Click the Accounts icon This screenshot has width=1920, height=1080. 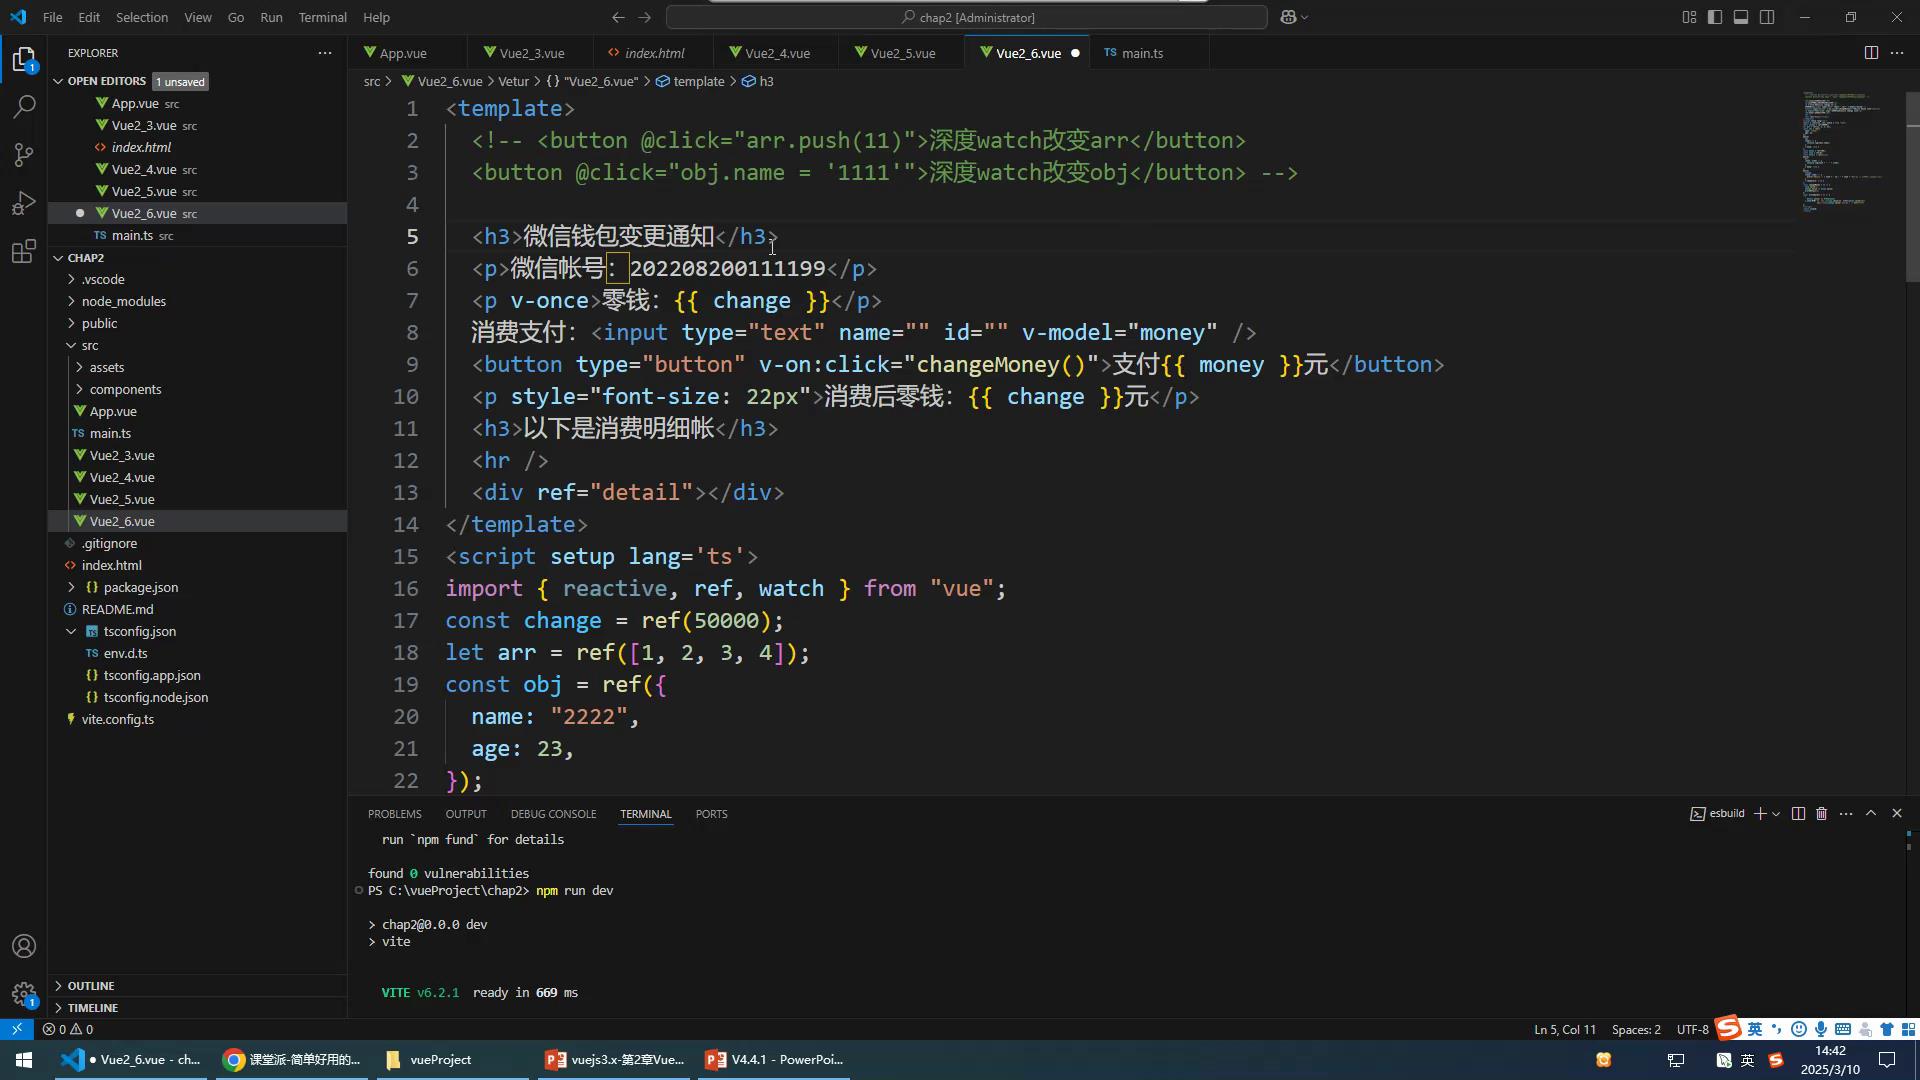coord(24,946)
